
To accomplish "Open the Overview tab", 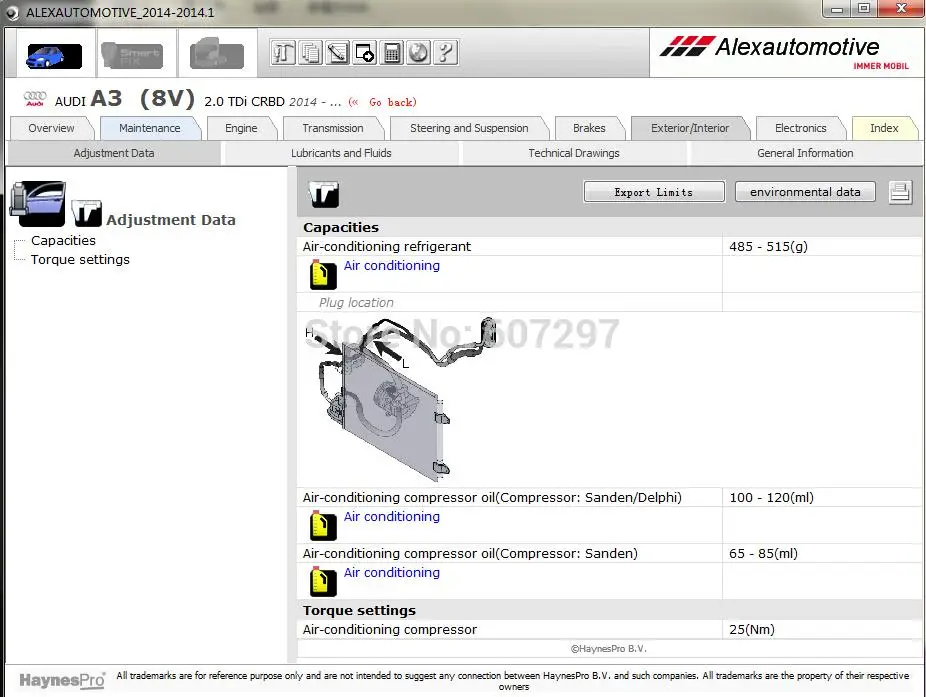I will [51, 128].
